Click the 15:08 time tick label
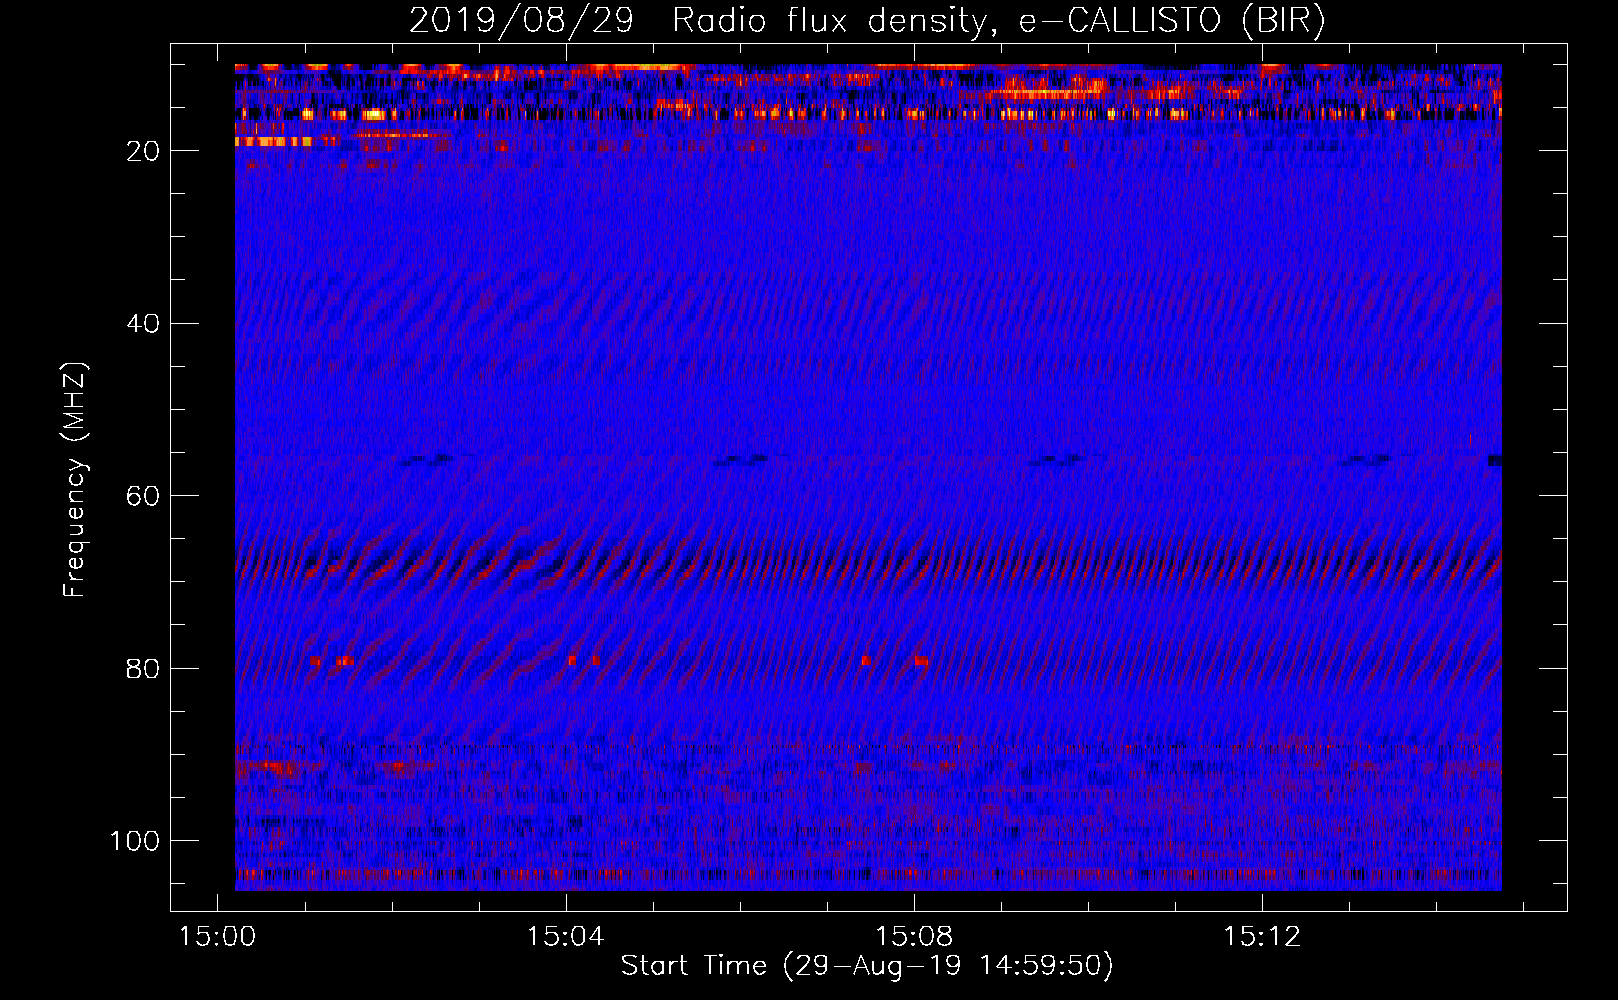Image resolution: width=1618 pixels, height=1000 pixels. click(x=914, y=937)
